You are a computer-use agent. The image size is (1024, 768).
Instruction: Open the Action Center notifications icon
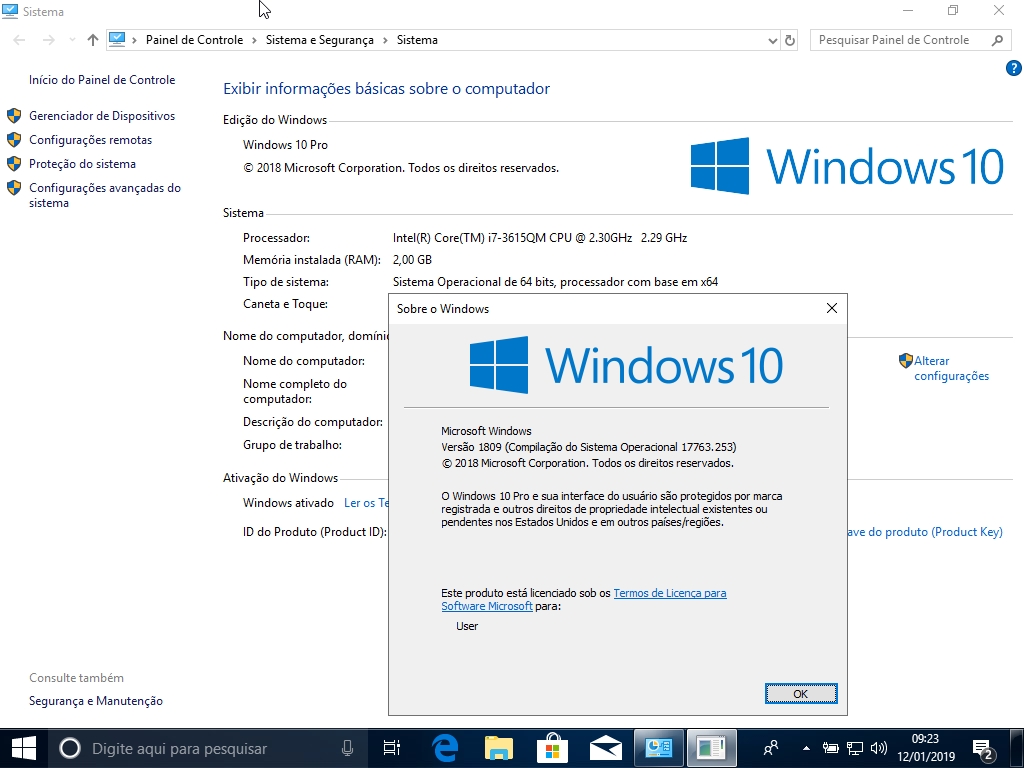(983, 749)
